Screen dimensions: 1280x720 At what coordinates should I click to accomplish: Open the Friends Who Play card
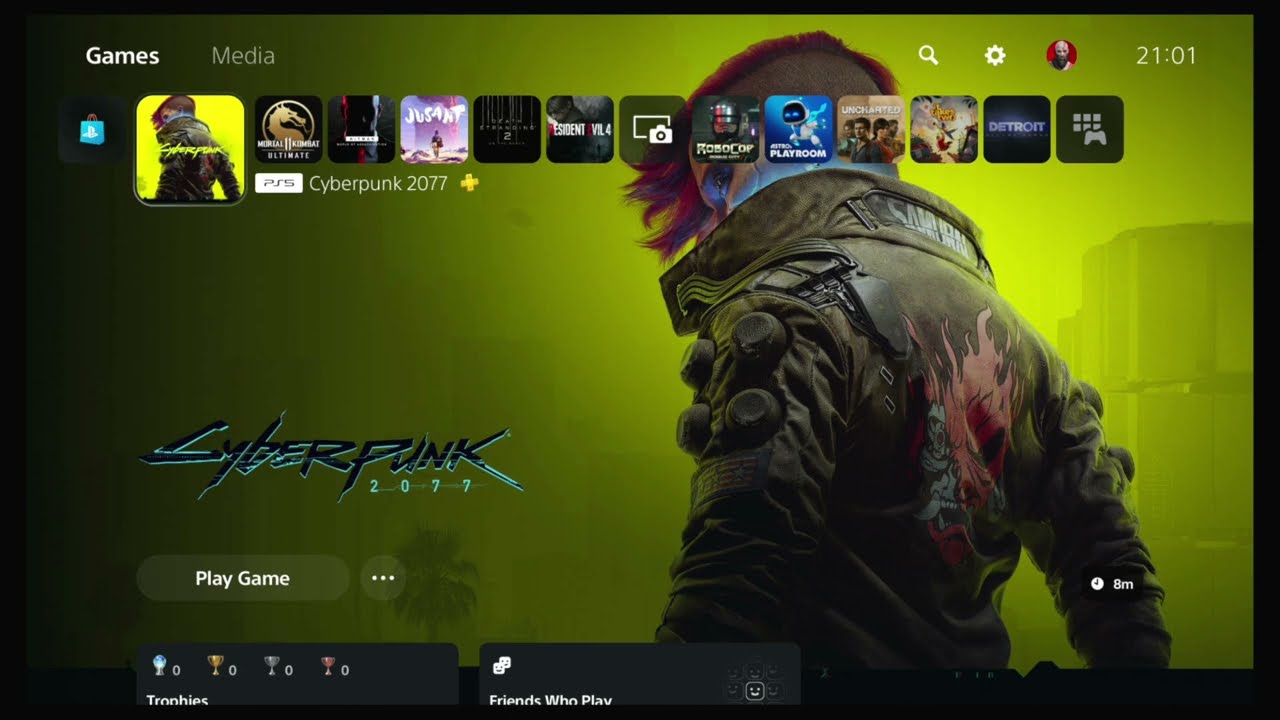coord(640,675)
